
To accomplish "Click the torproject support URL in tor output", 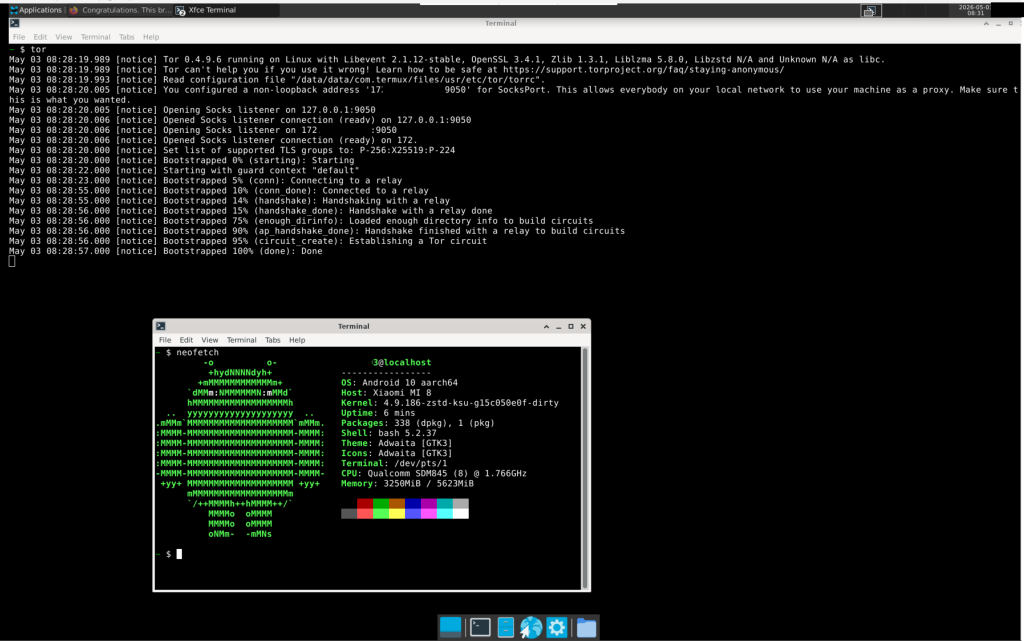I will click(643, 70).
